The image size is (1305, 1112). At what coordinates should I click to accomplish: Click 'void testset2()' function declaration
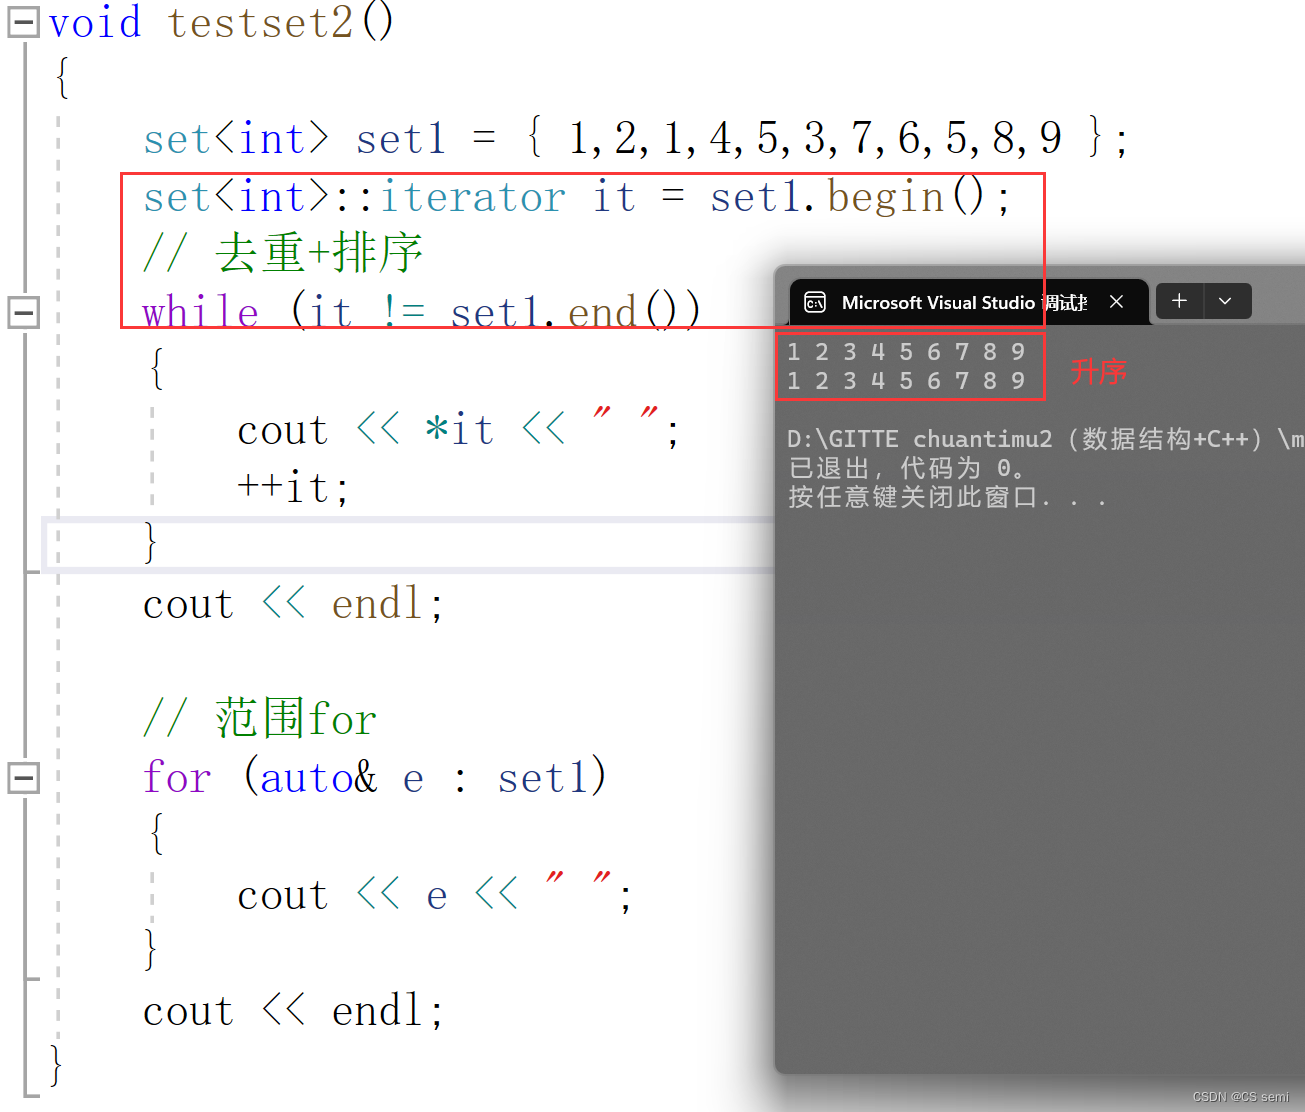221,22
